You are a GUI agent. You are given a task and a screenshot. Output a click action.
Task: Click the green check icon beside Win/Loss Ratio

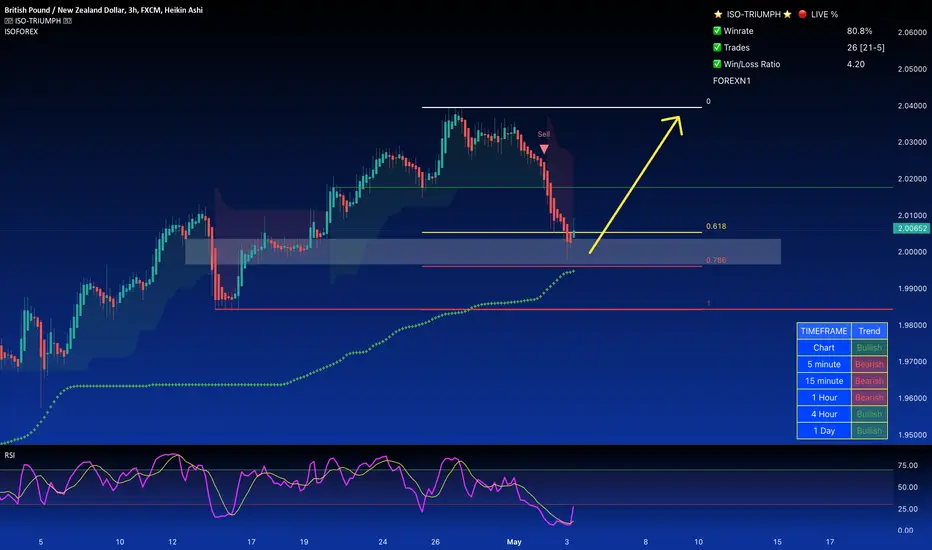point(717,64)
